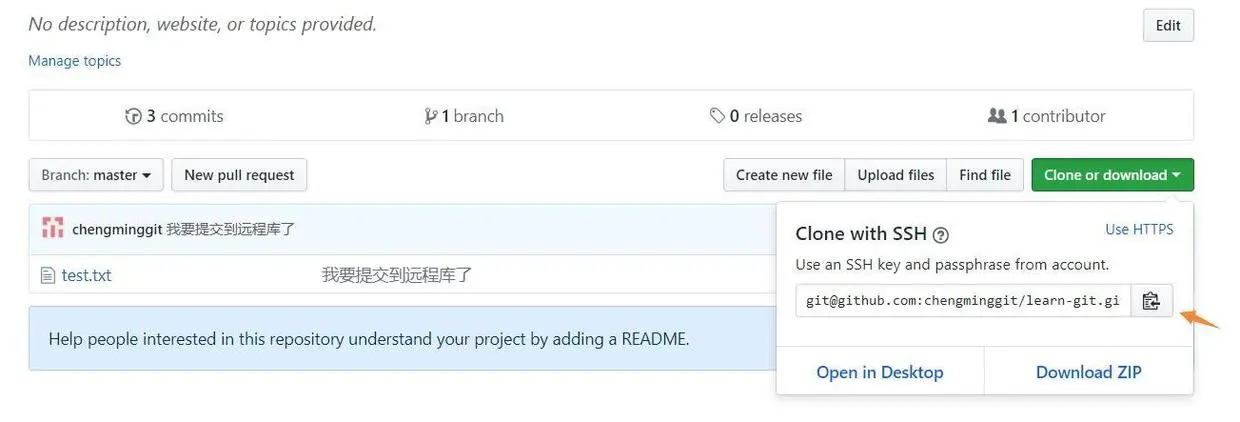View the 1 branch list
Screen dimensions: 1240x422
pyautogui.click(x=464, y=116)
